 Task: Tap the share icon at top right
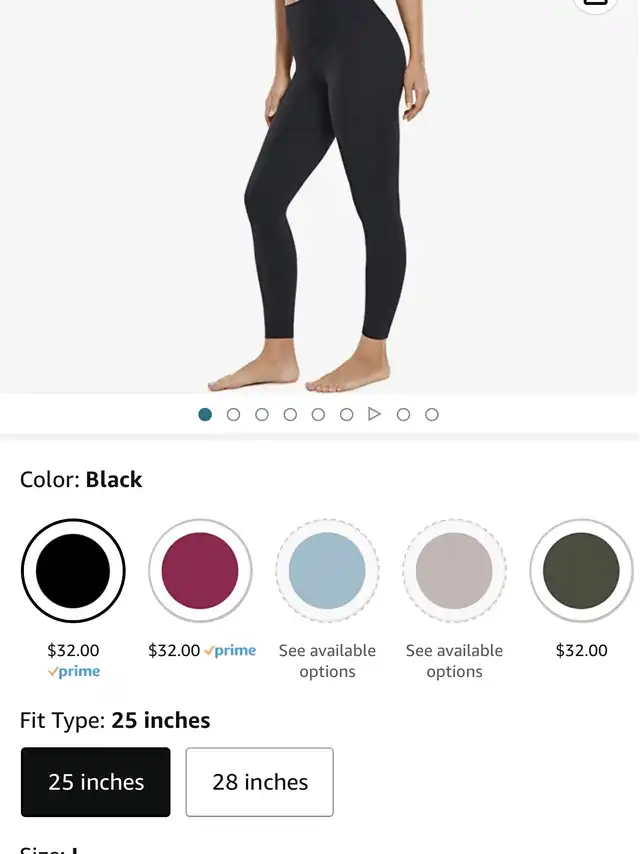click(x=595, y=3)
